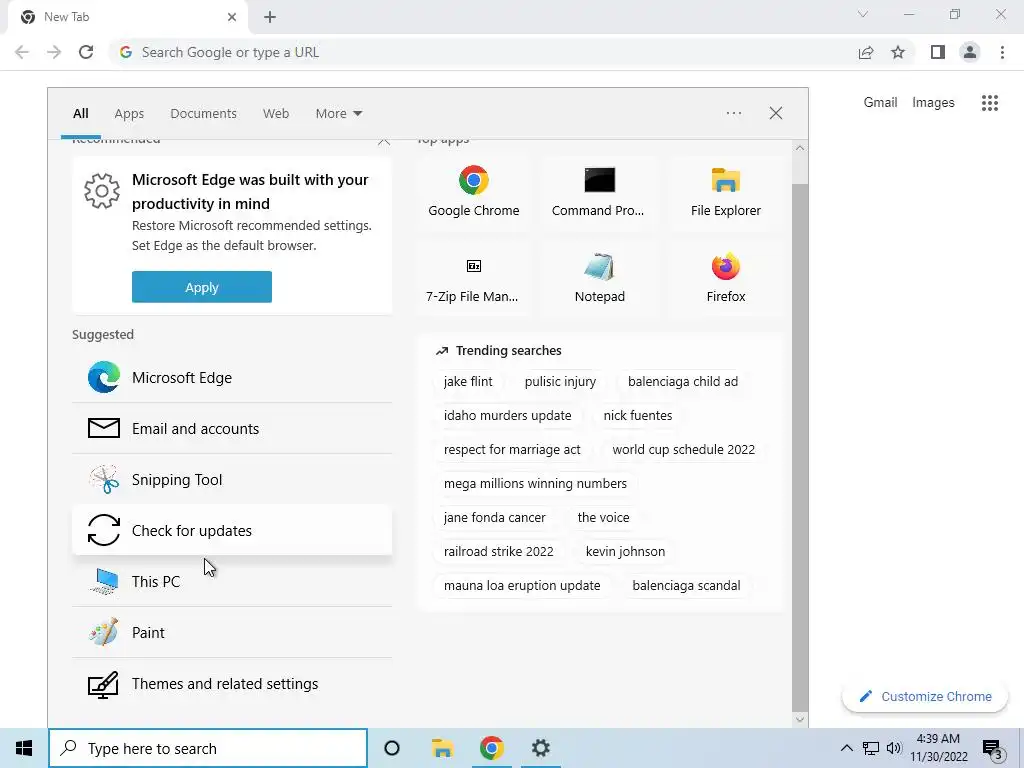Image resolution: width=1024 pixels, height=768 pixels.
Task: Open Google Images link
Action: (933, 103)
